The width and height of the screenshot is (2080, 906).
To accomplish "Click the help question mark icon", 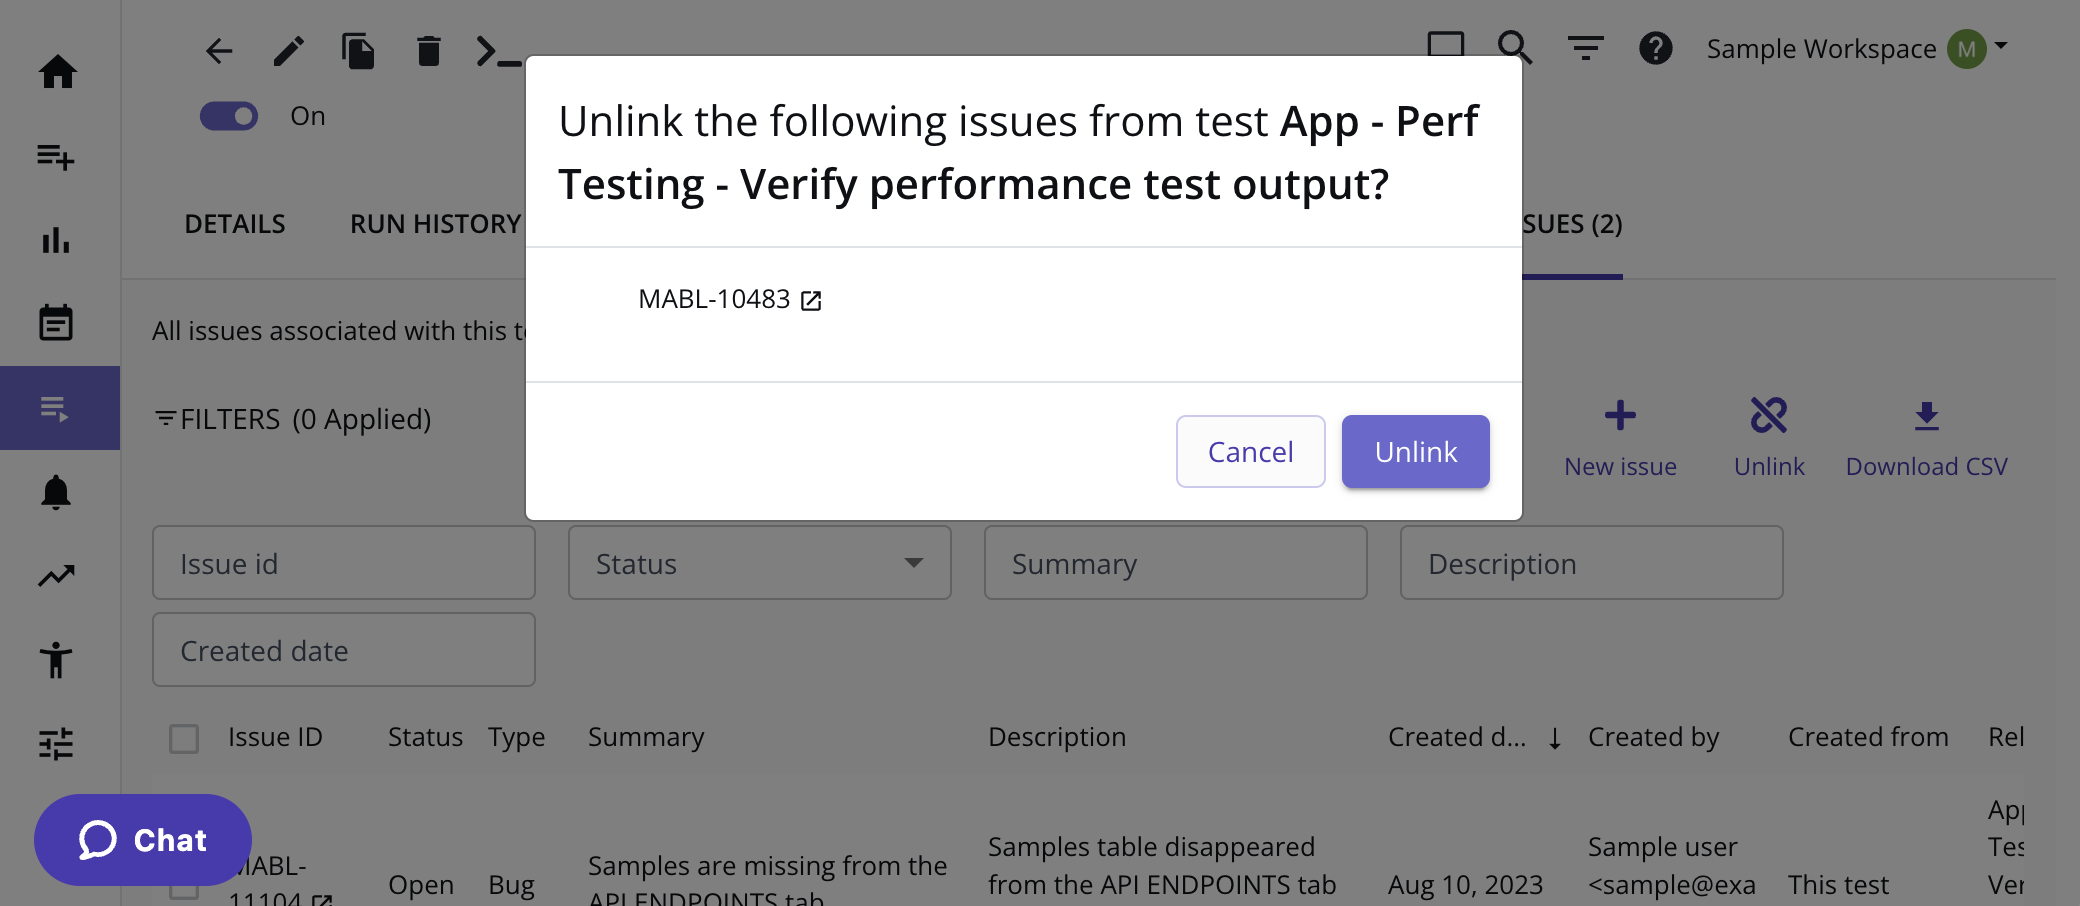I will tap(1655, 48).
